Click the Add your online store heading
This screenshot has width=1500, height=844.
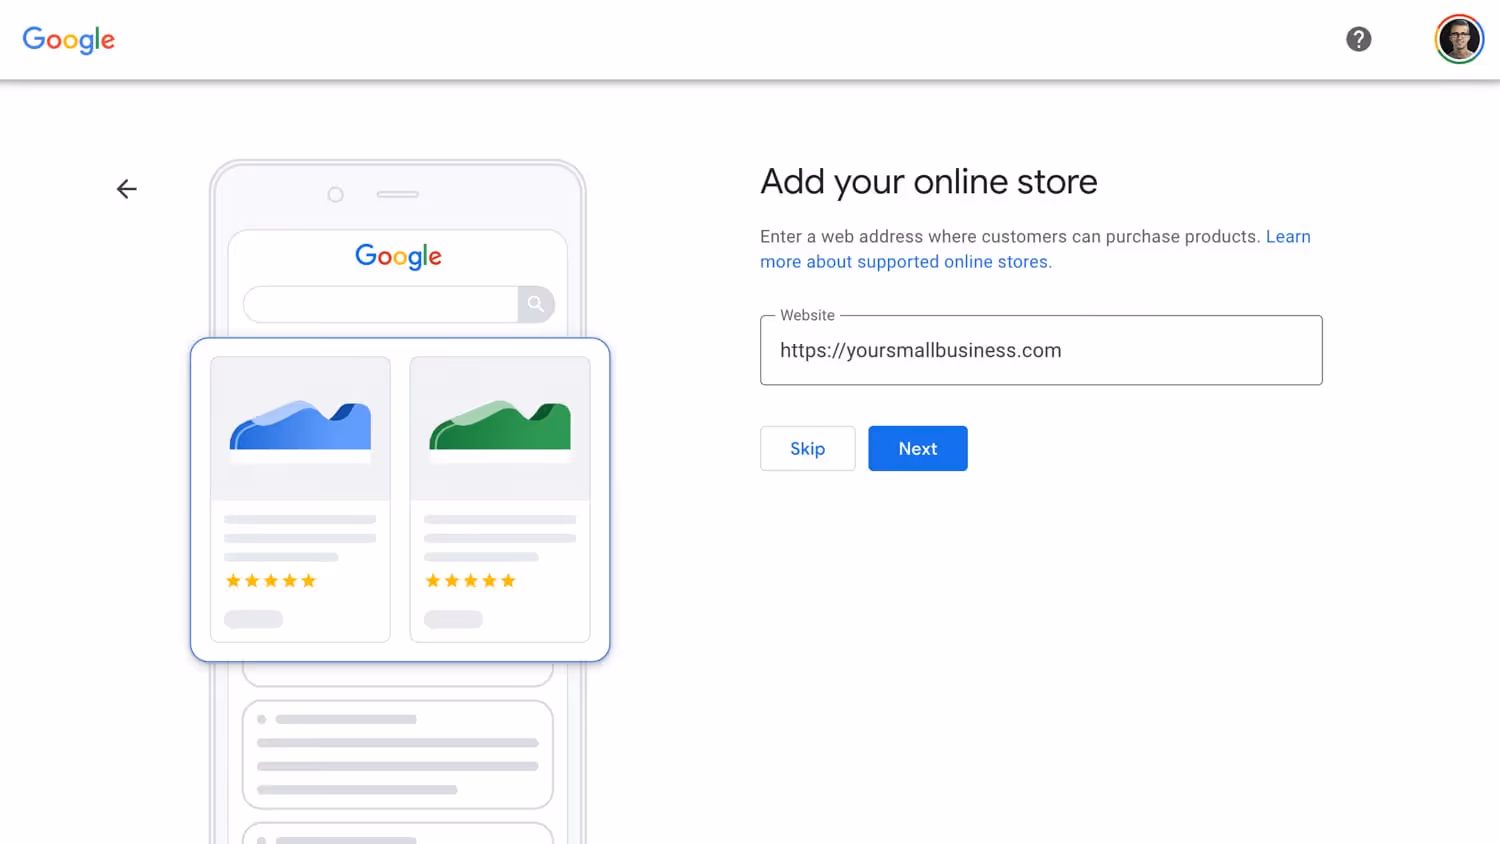(928, 182)
